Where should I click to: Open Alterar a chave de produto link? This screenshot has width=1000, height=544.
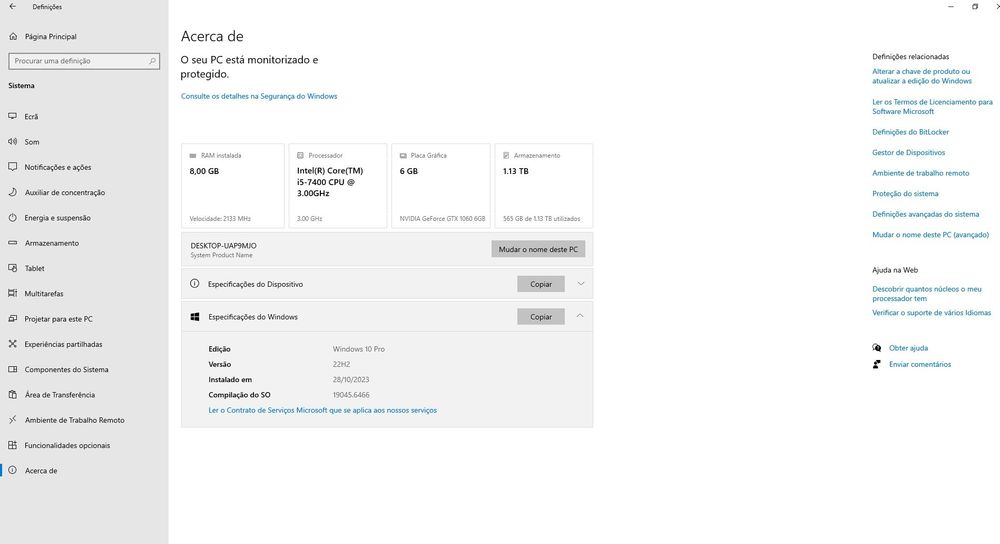point(922,76)
